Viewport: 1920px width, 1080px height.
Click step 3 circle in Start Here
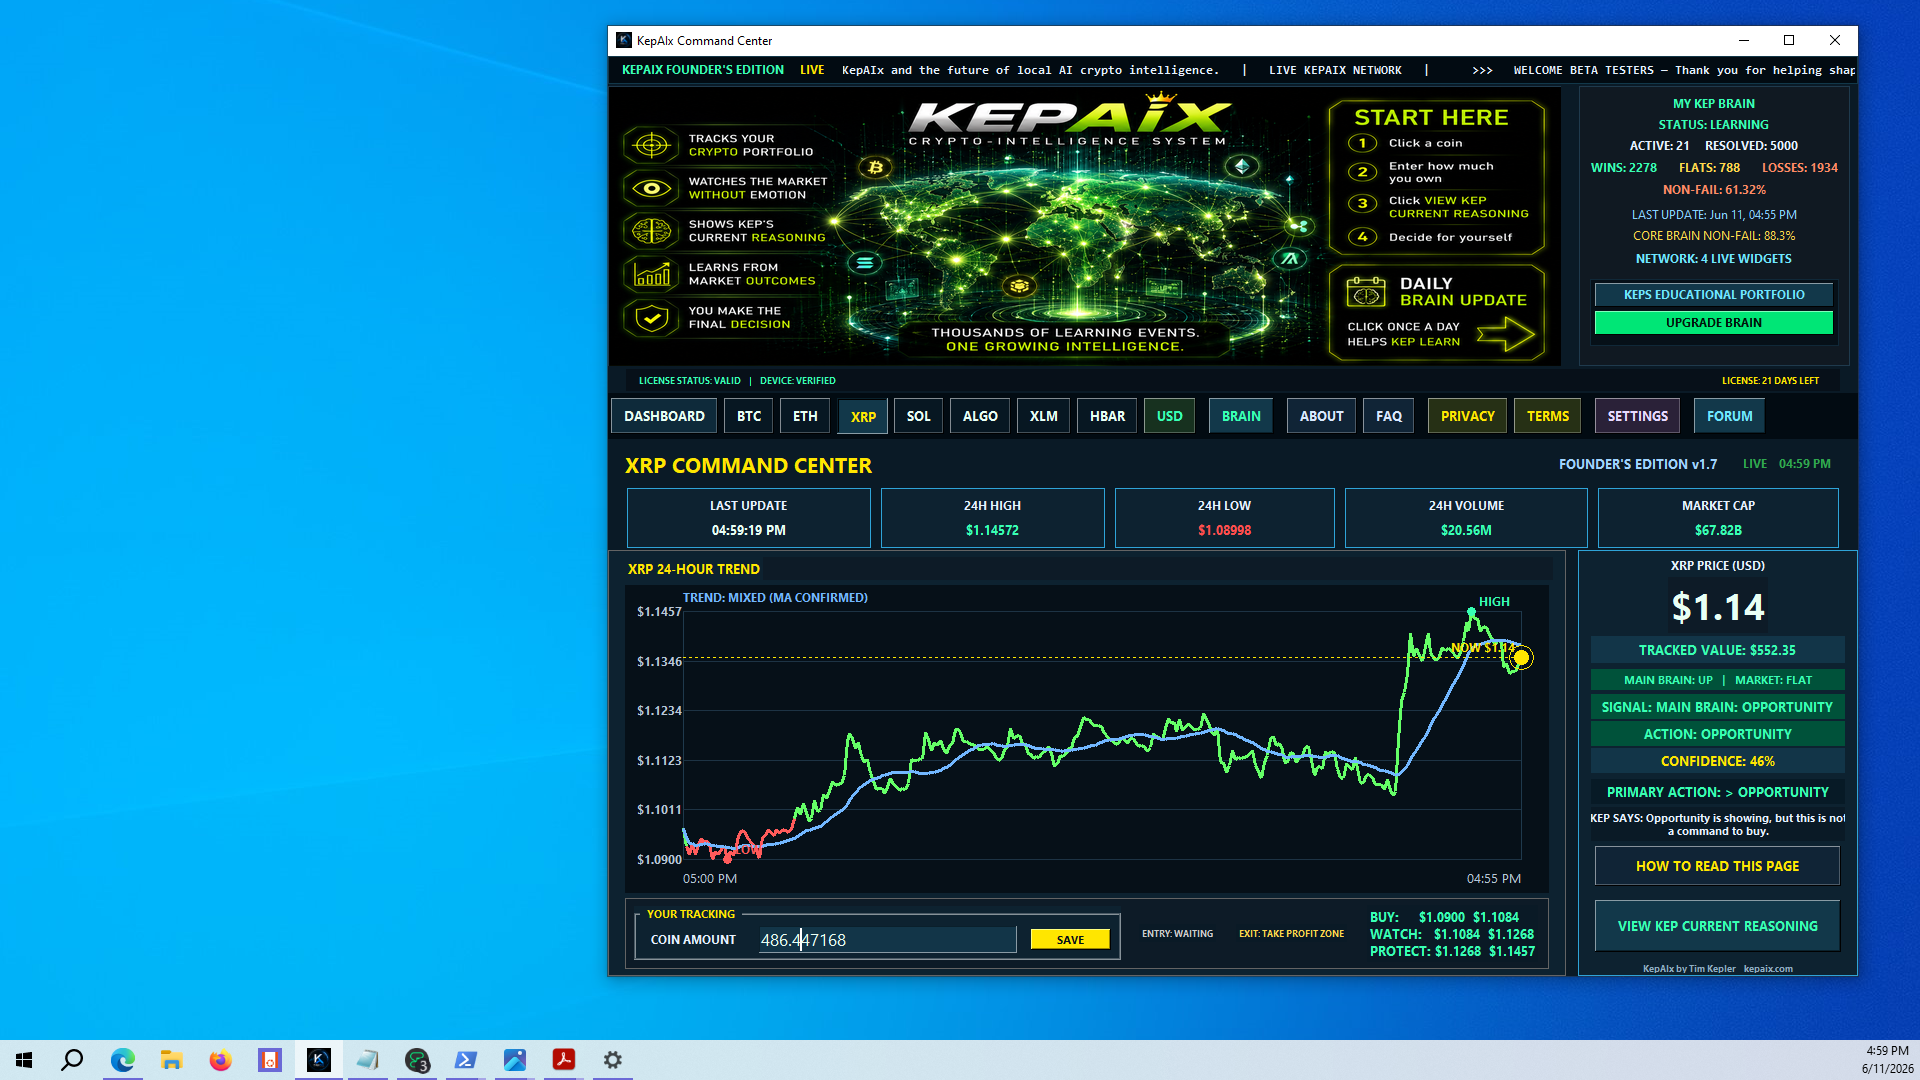[1362, 203]
